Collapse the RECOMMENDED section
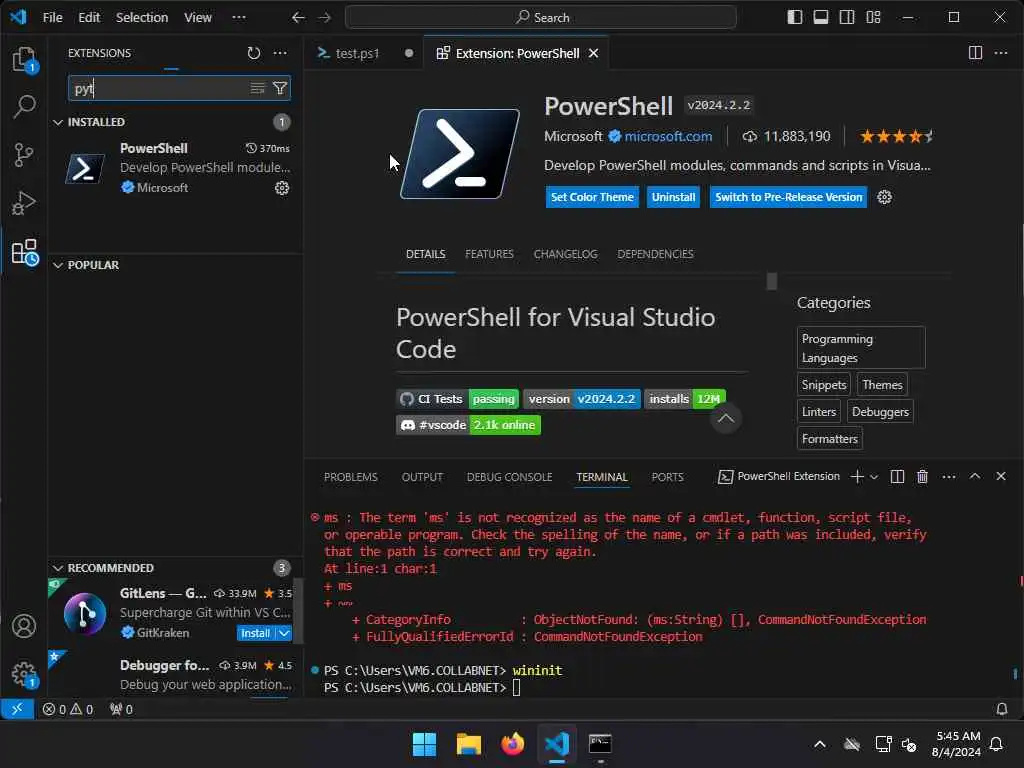 coord(58,568)
